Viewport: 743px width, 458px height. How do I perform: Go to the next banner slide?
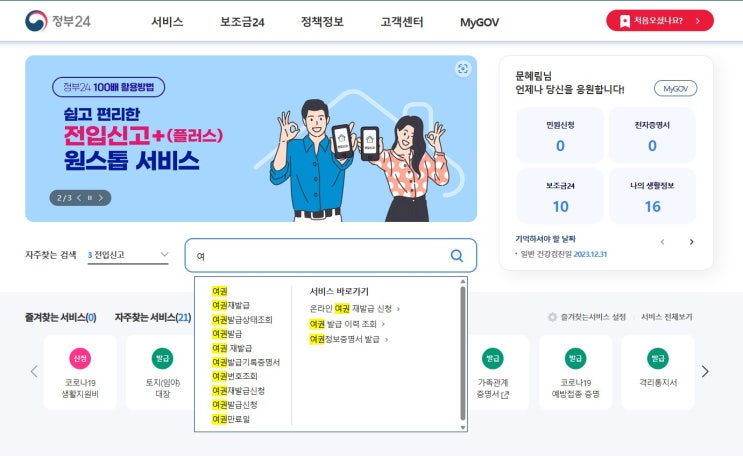100,198
